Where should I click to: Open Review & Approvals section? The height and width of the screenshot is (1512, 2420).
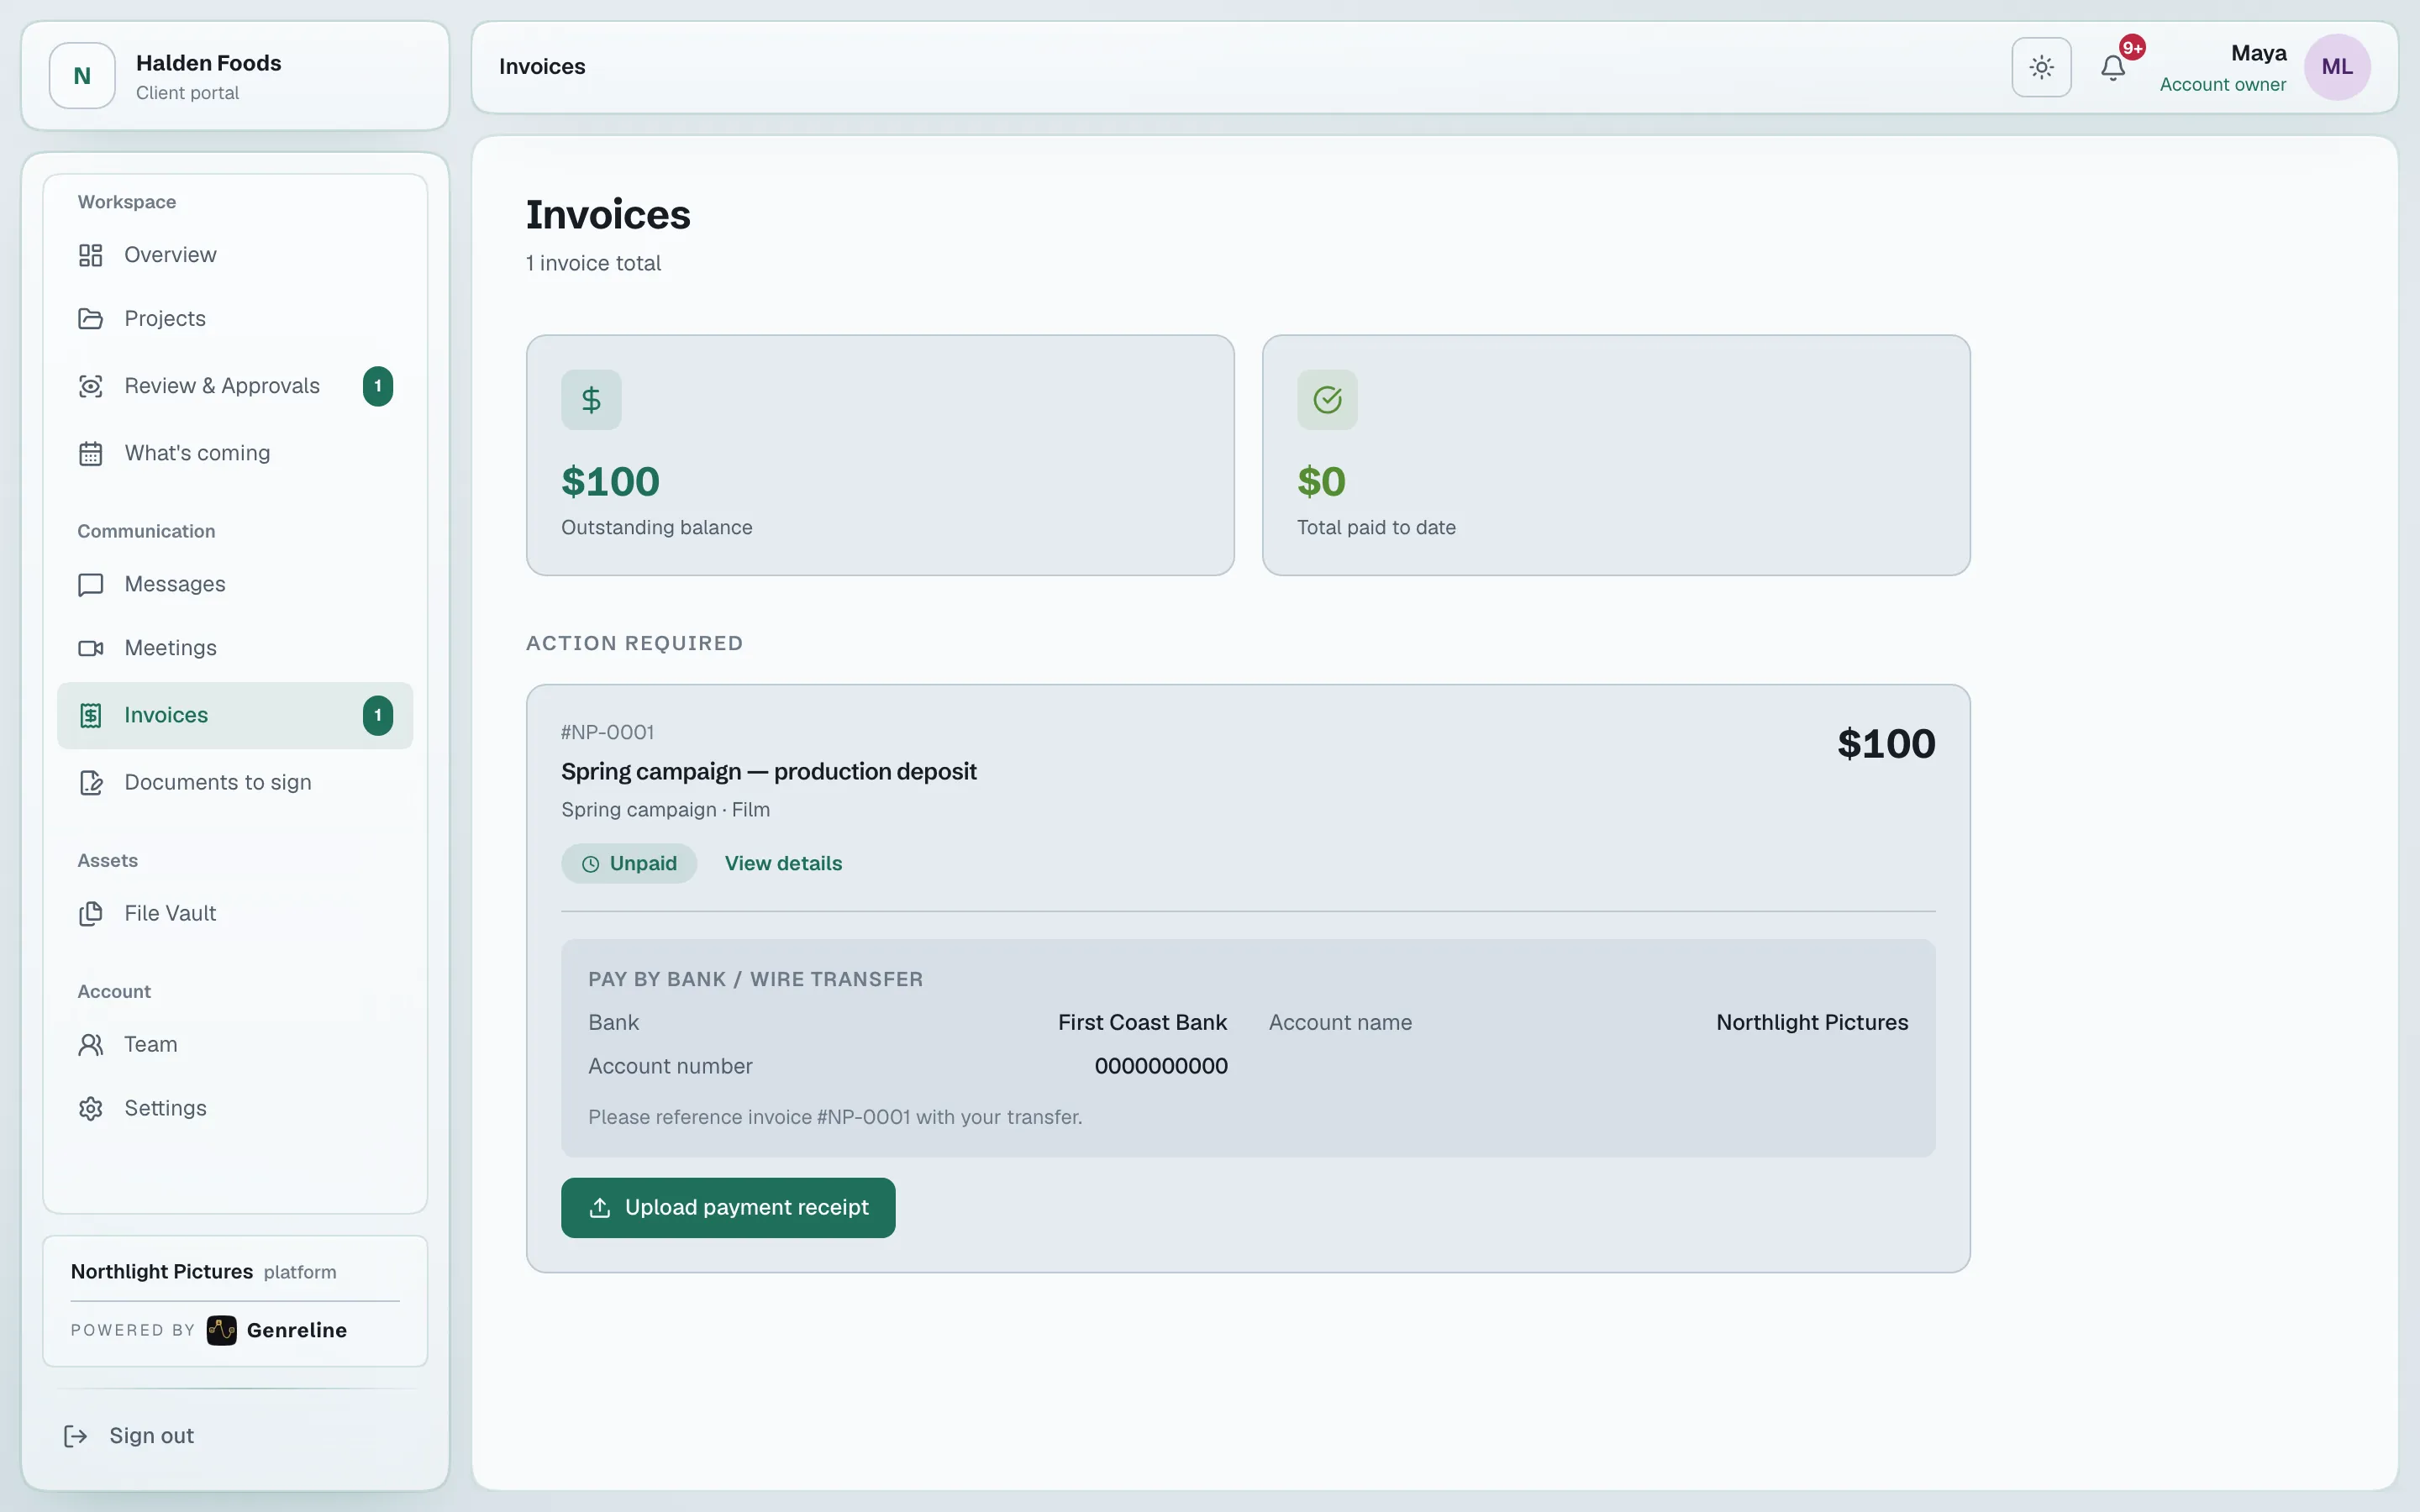coord(235,386)
